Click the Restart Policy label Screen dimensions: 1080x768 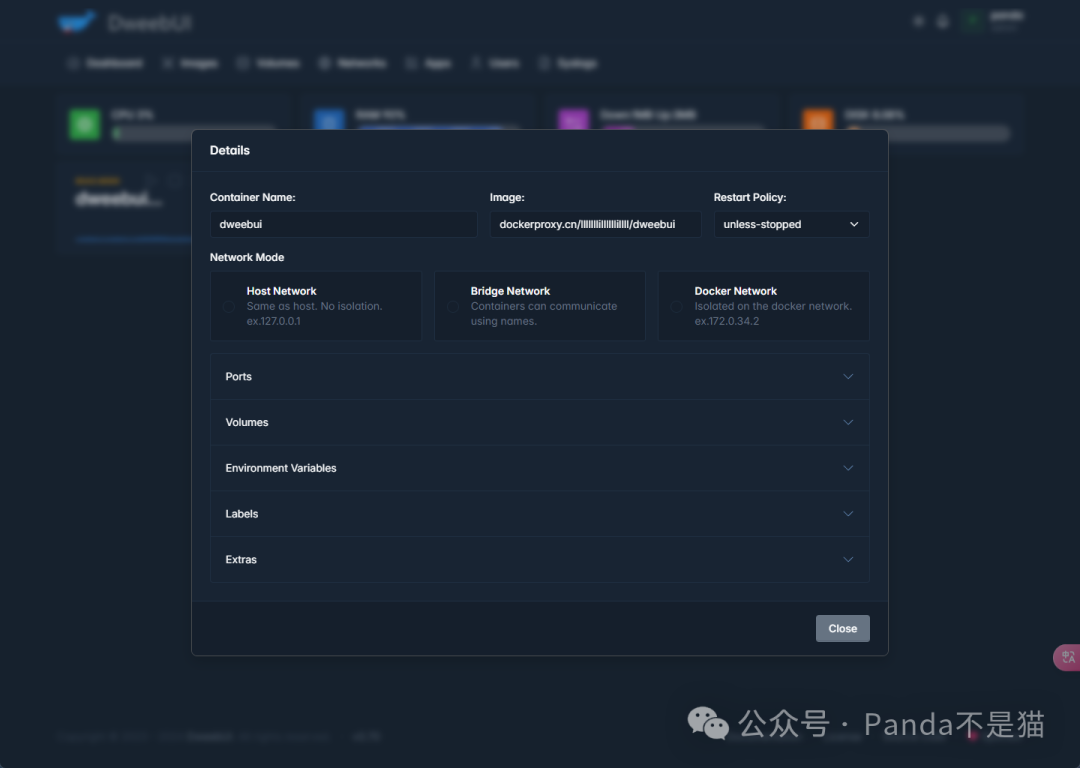(749, 197)
